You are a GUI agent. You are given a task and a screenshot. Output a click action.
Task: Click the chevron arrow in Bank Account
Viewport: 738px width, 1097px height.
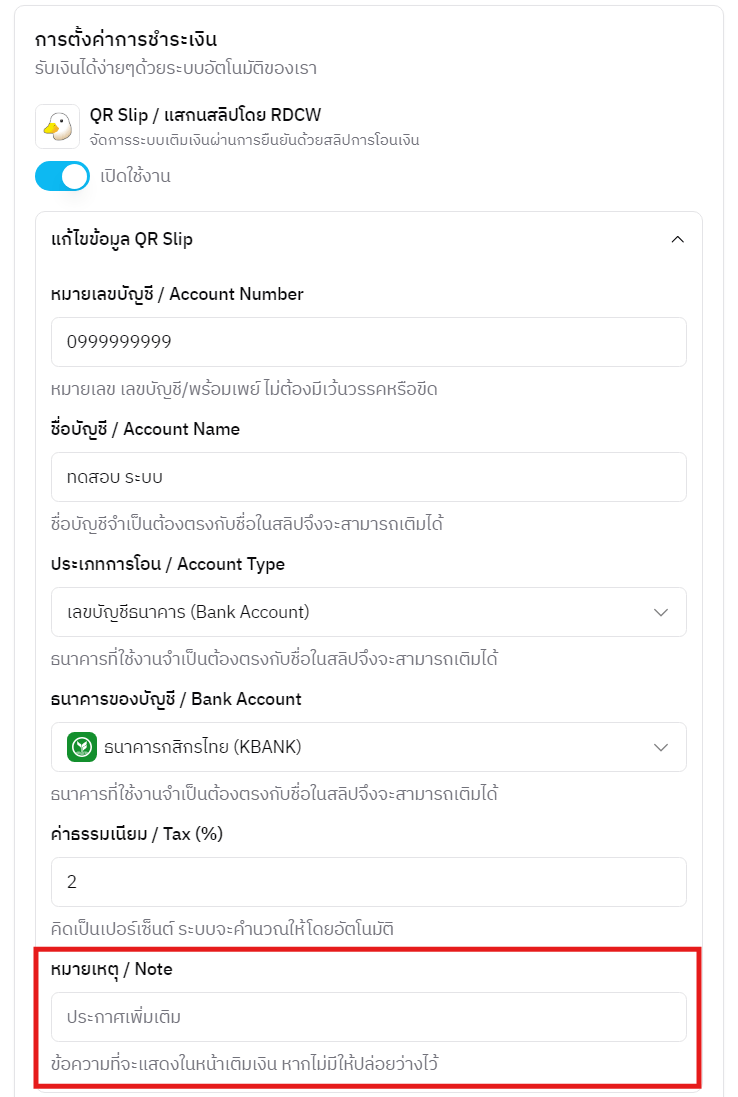[660, 747]
